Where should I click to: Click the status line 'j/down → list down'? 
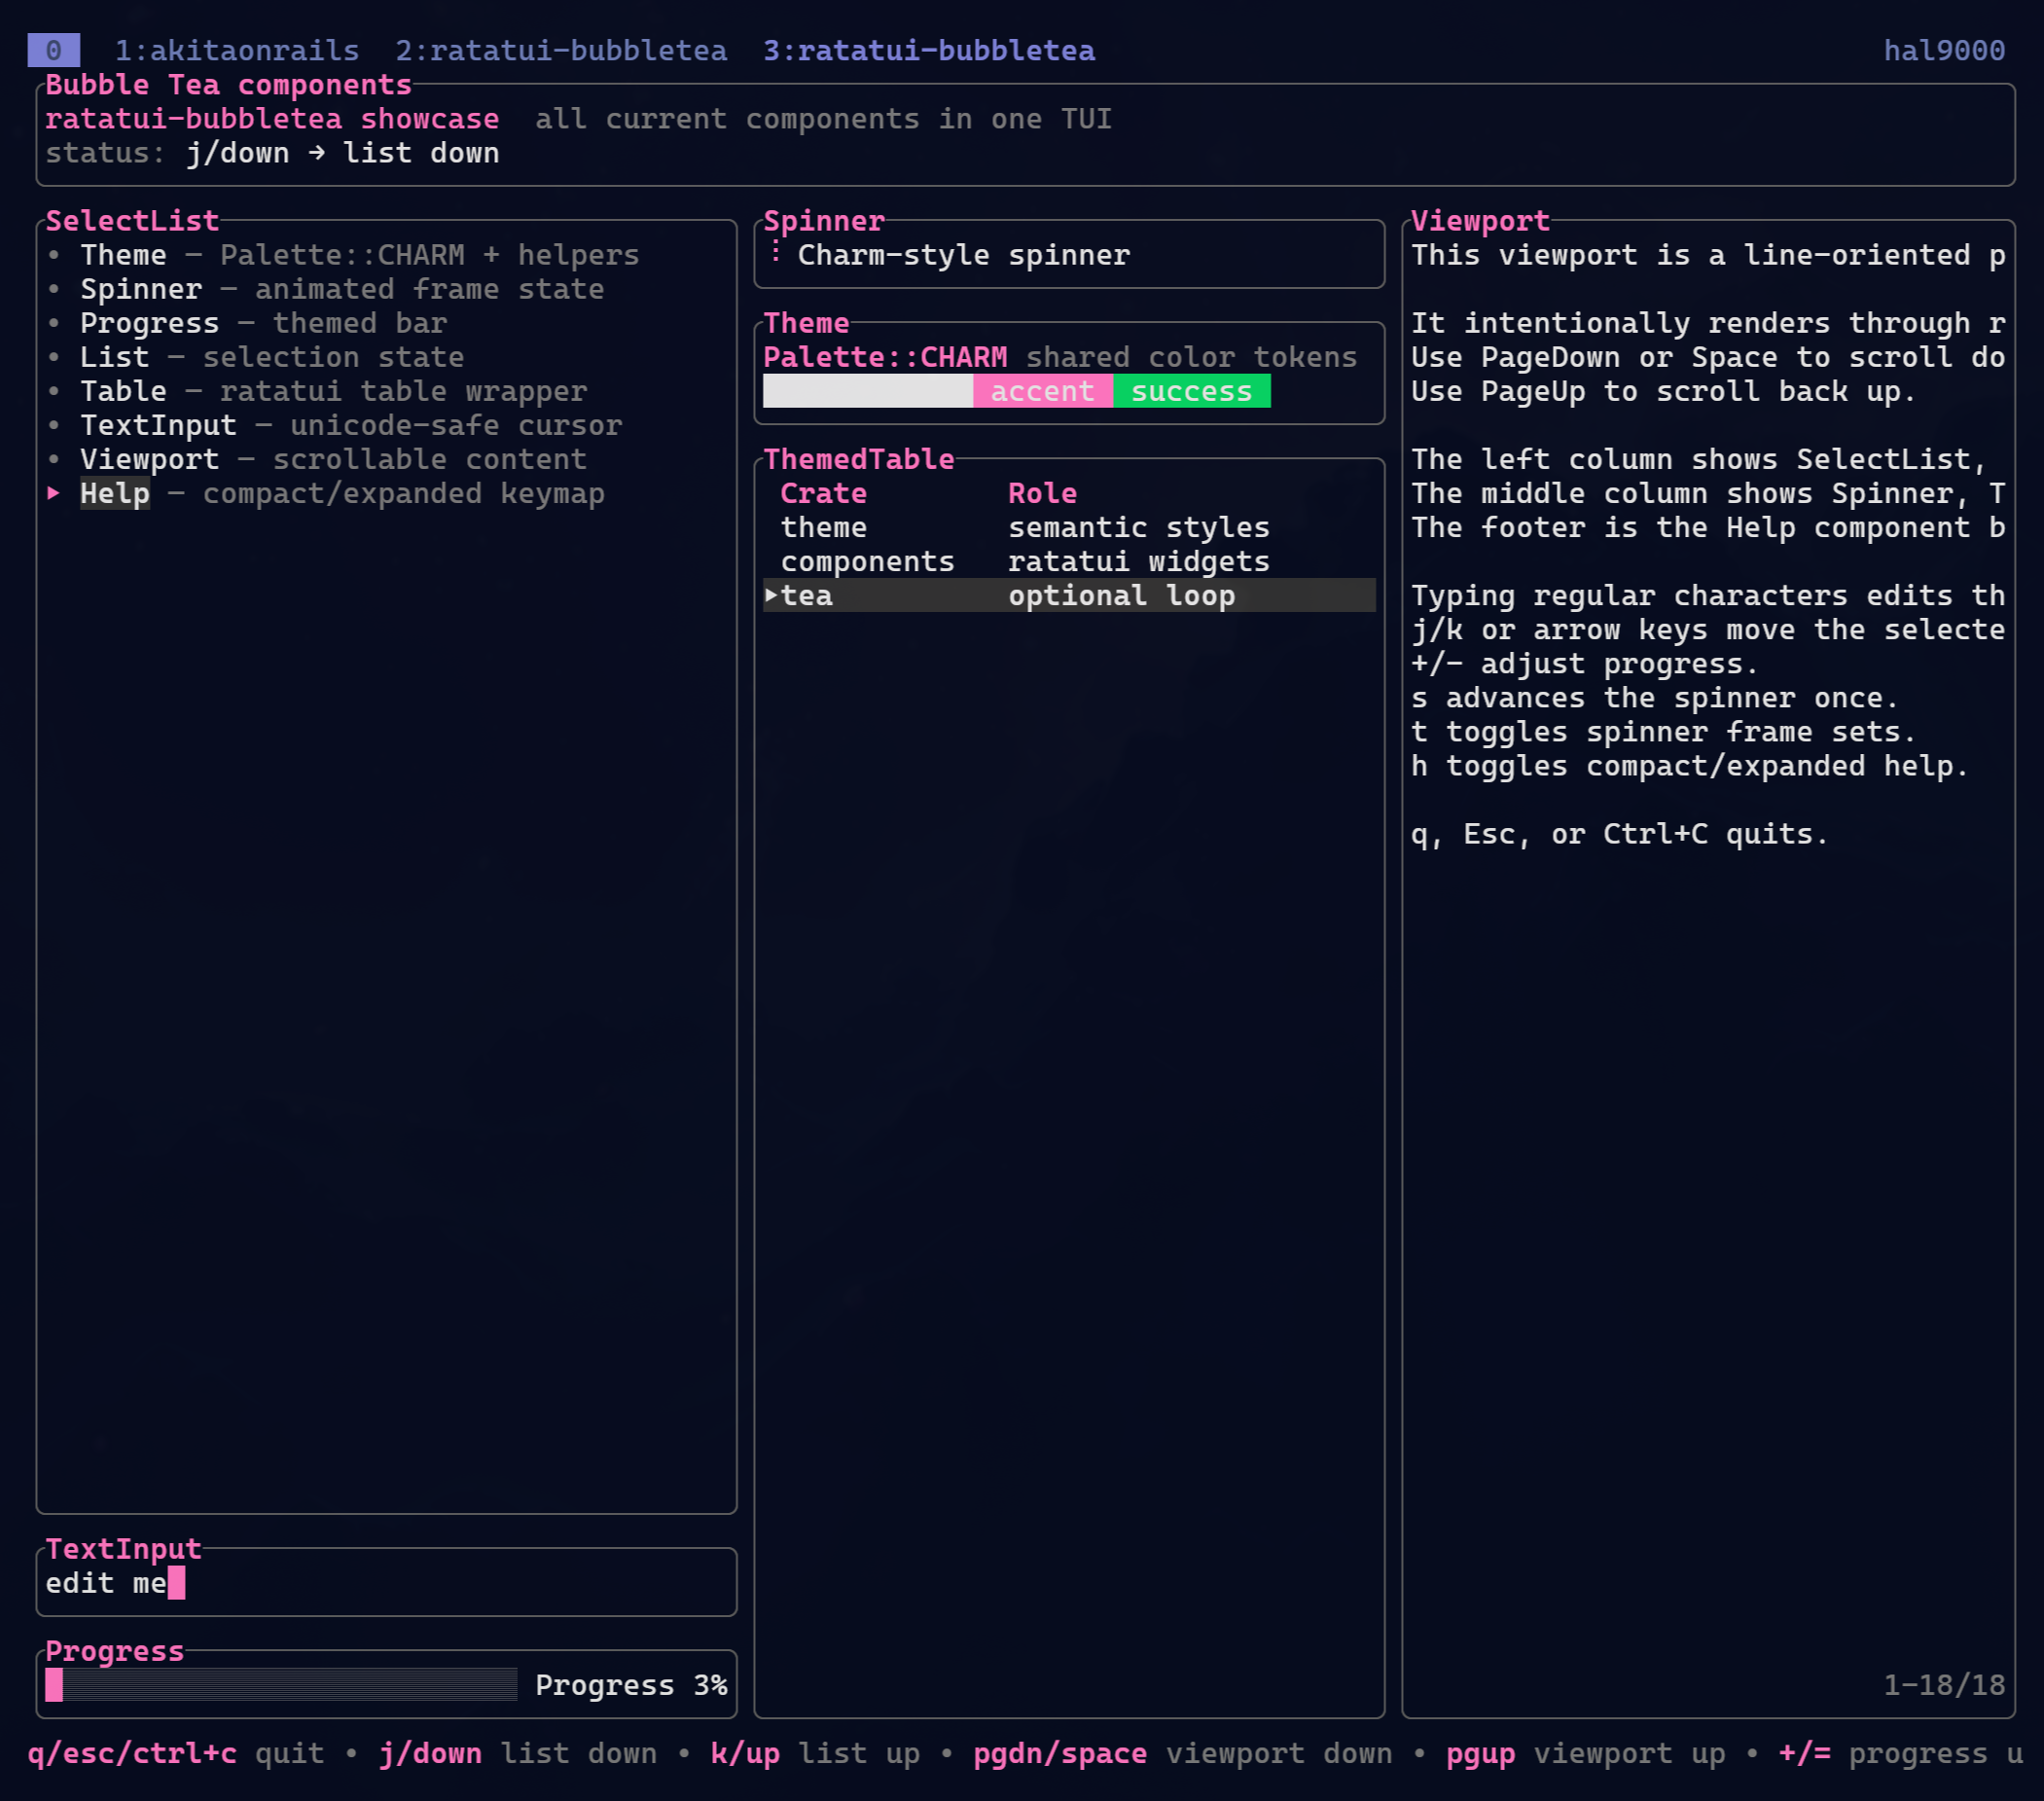(343, 153)
